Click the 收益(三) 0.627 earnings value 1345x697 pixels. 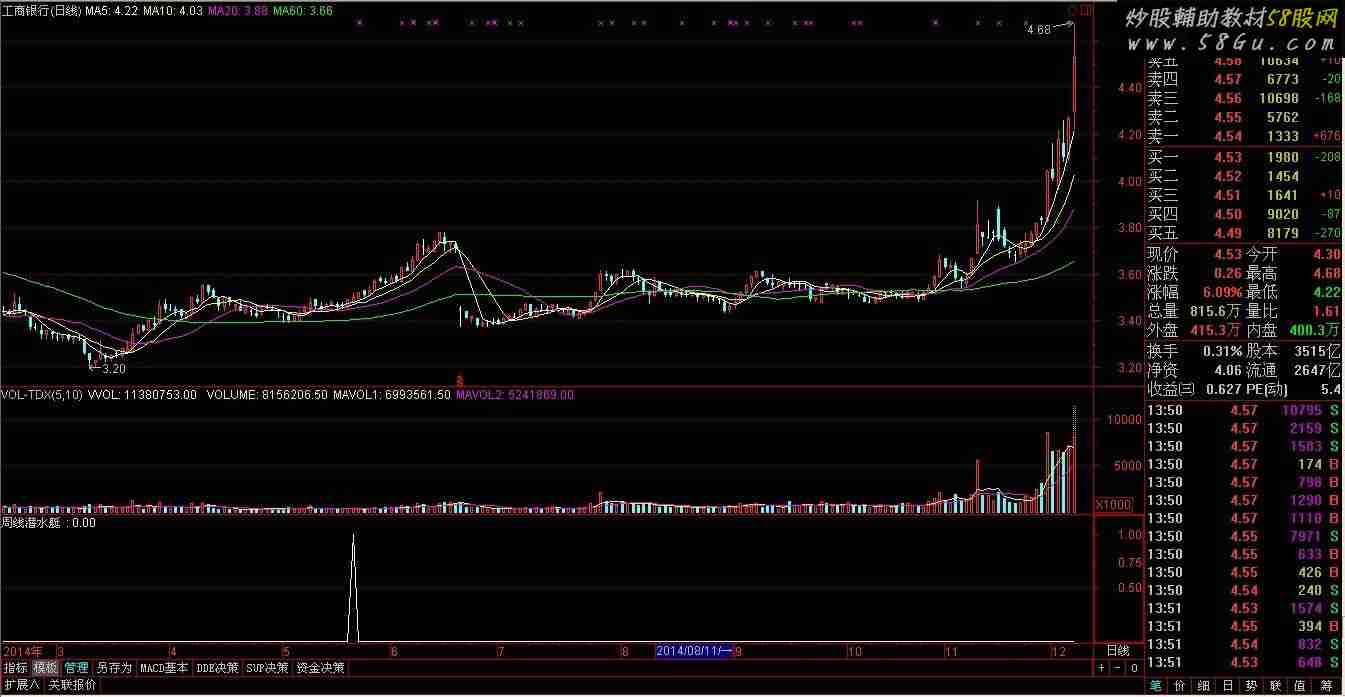[1224, 389]
